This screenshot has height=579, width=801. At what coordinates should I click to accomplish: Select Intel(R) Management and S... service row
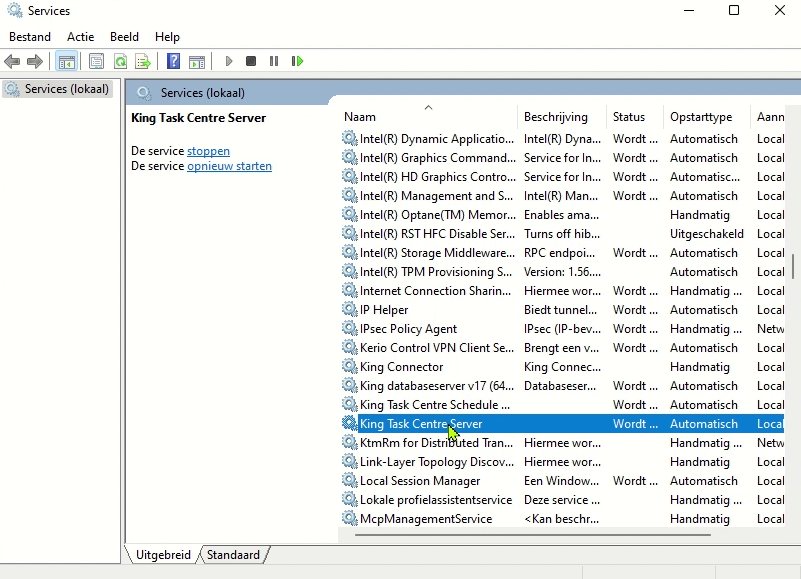[562, 195]
